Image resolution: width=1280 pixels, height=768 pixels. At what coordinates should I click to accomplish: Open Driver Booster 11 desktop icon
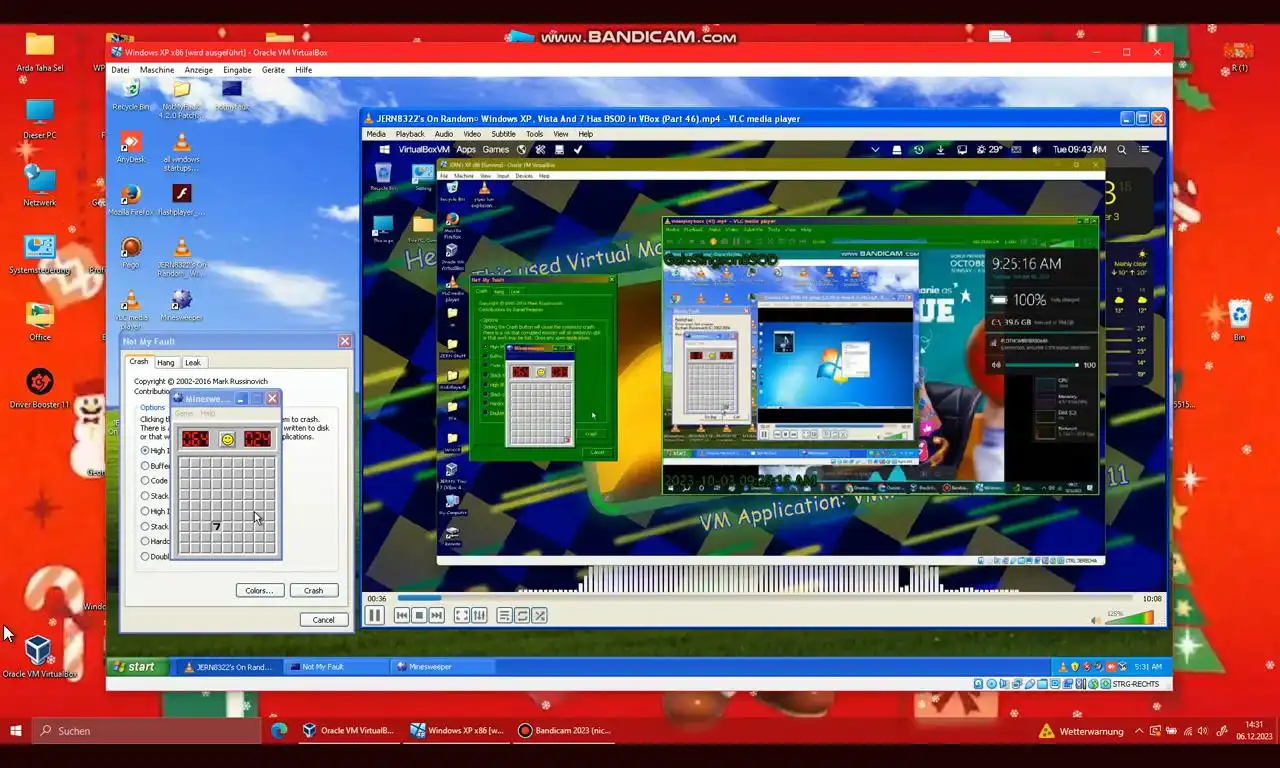click(x=40, y=389)
